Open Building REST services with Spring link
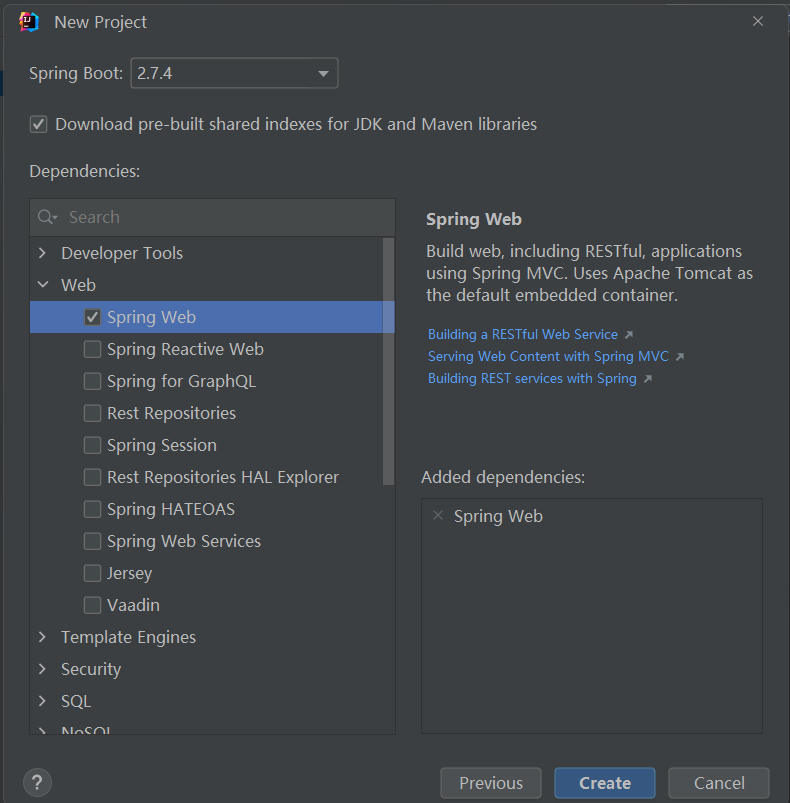The width and height of the screenshot is (790, 803). (532, 378)
